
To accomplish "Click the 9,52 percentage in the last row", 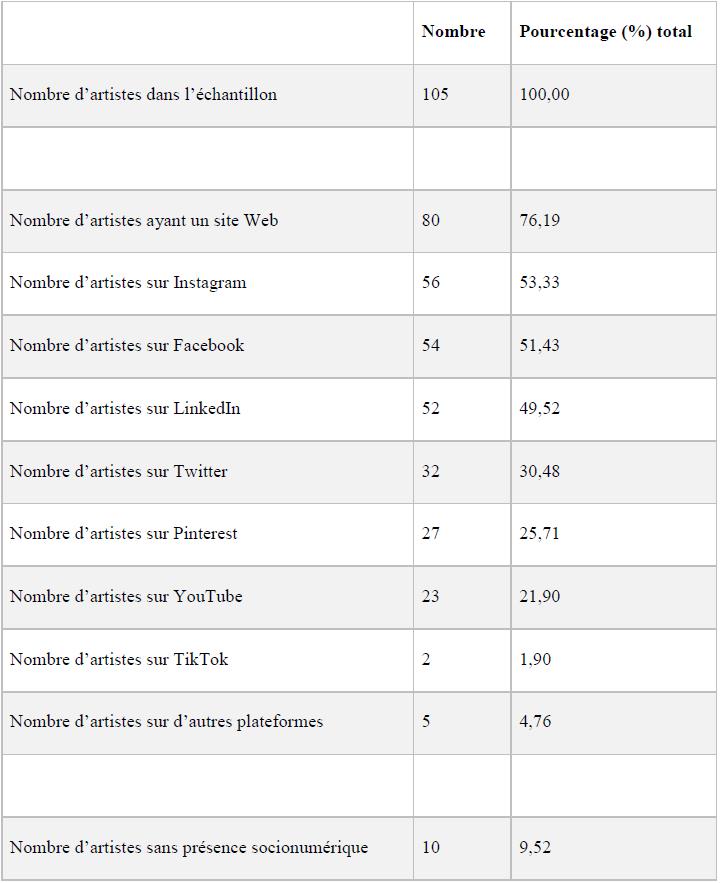I will pos(535,848).
